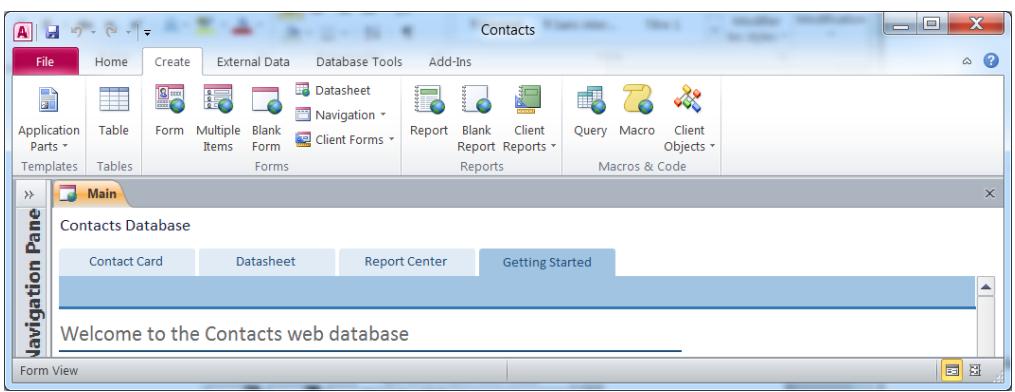
Task: Click the Contacts Database heading
Action: pyautogui.click(x=125, y=226)
